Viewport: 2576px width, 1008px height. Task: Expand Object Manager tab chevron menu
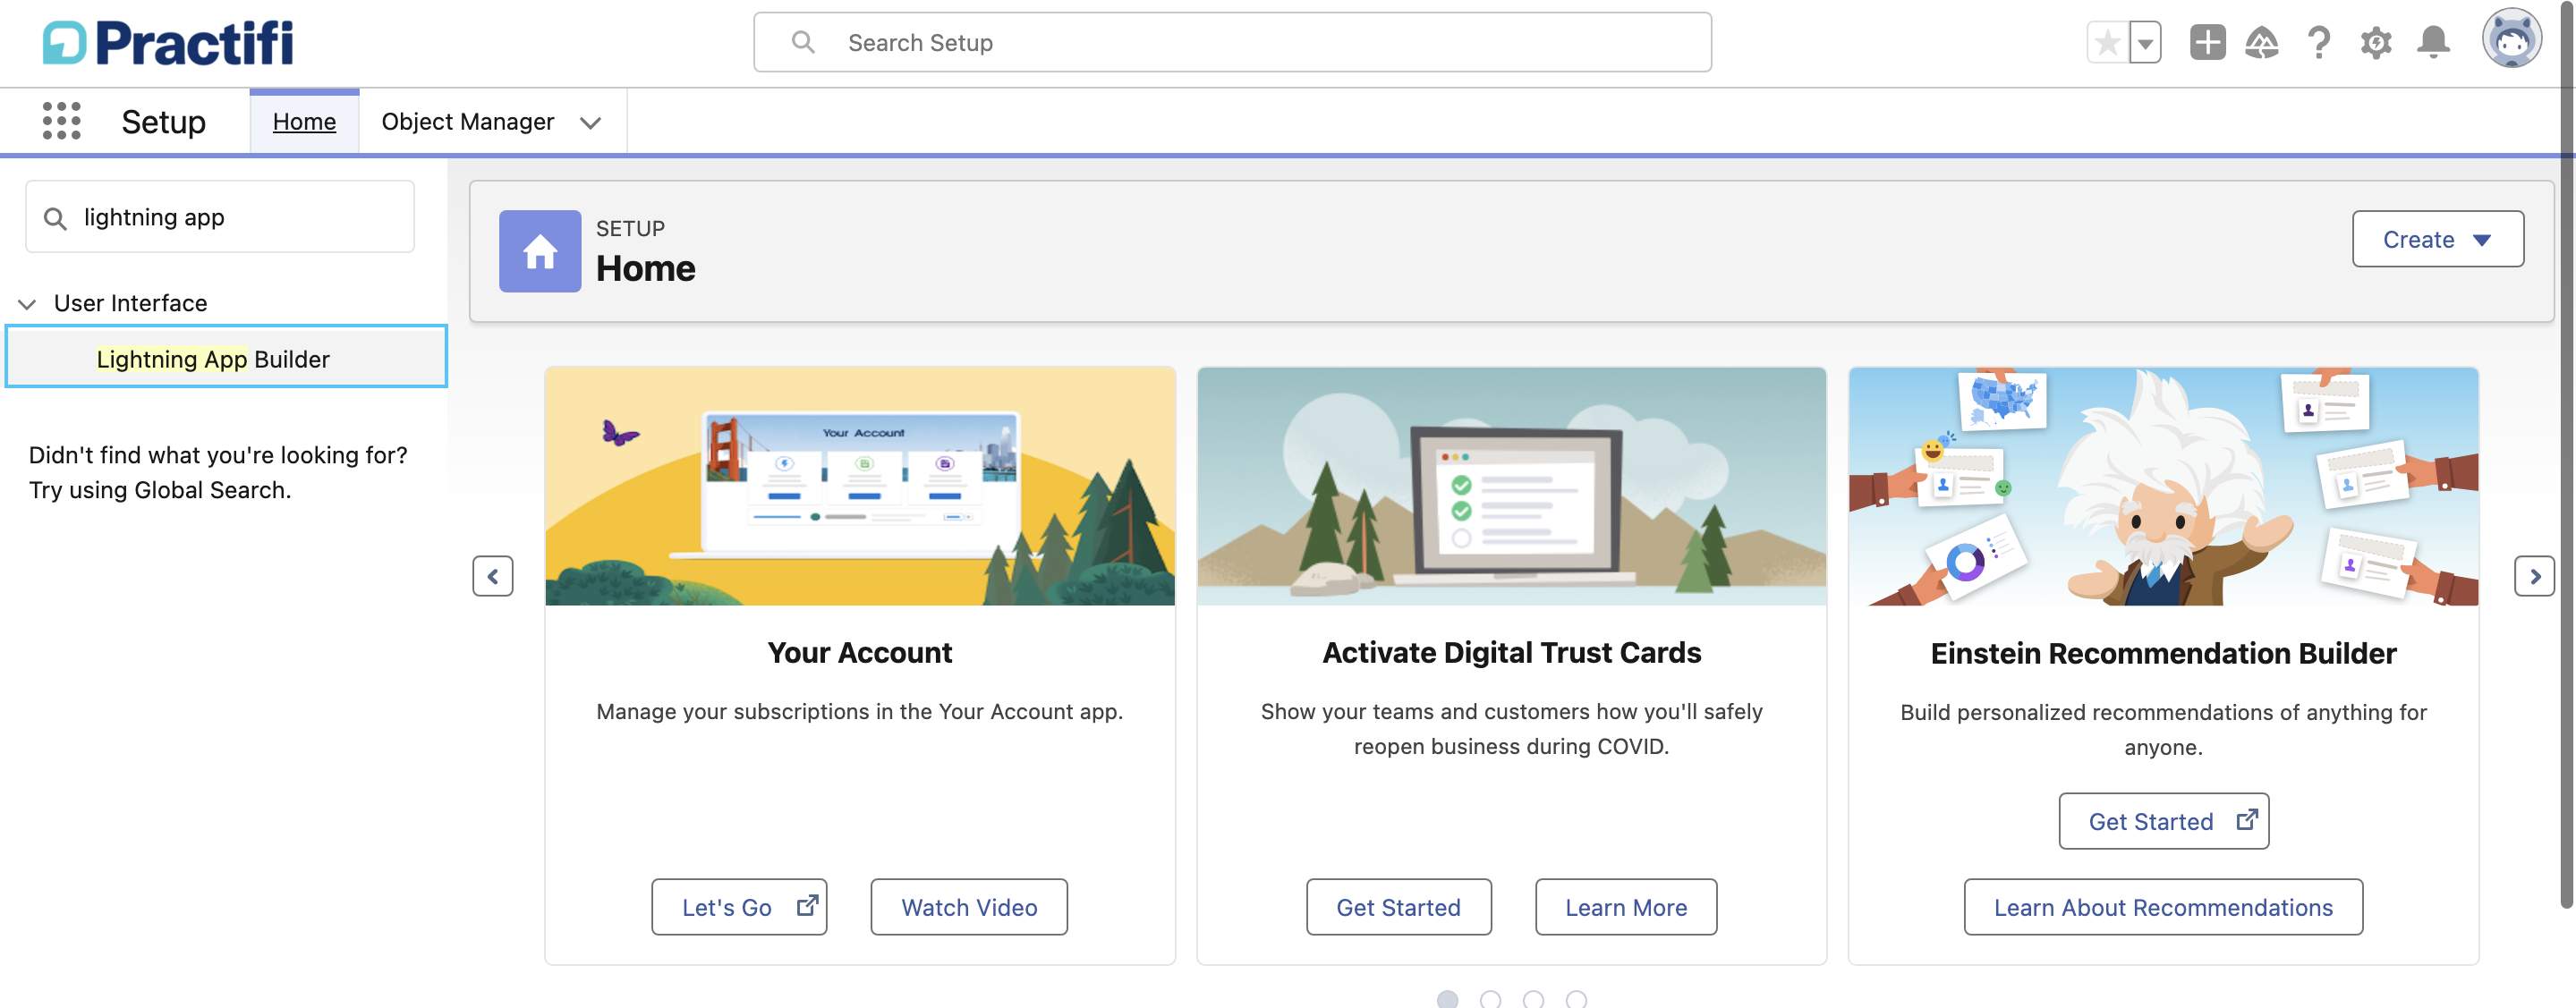coord(591,122)
